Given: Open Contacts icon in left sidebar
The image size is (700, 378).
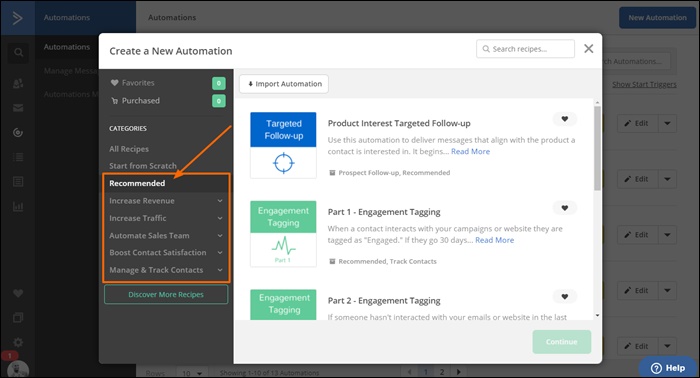Looking at the screenshot, I should [18, 83].
